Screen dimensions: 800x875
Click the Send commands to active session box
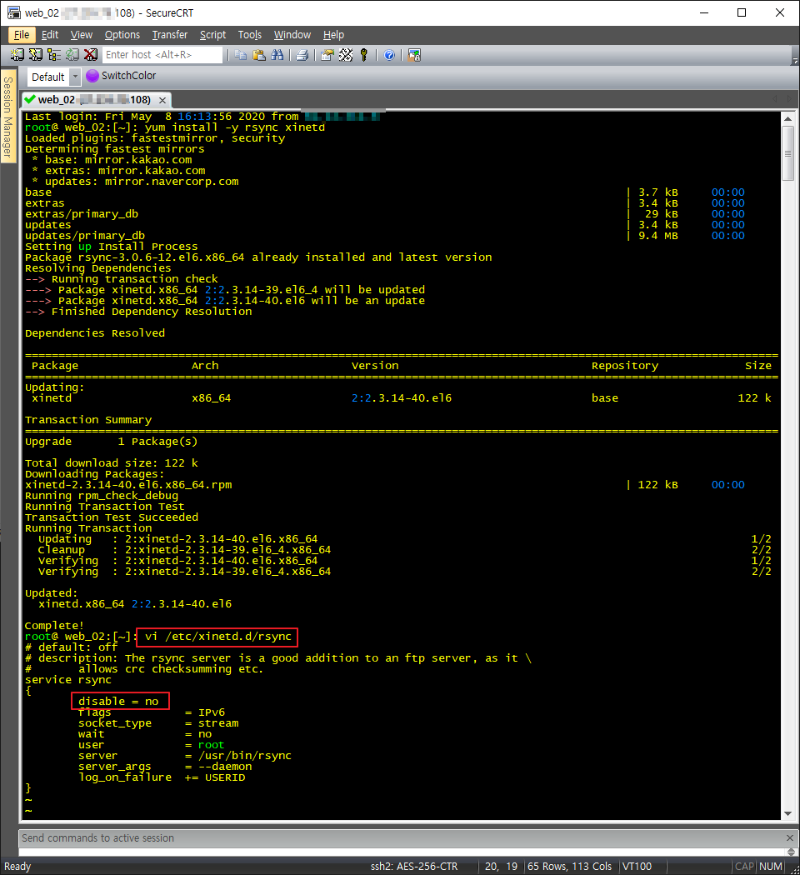tap(399, 838)
